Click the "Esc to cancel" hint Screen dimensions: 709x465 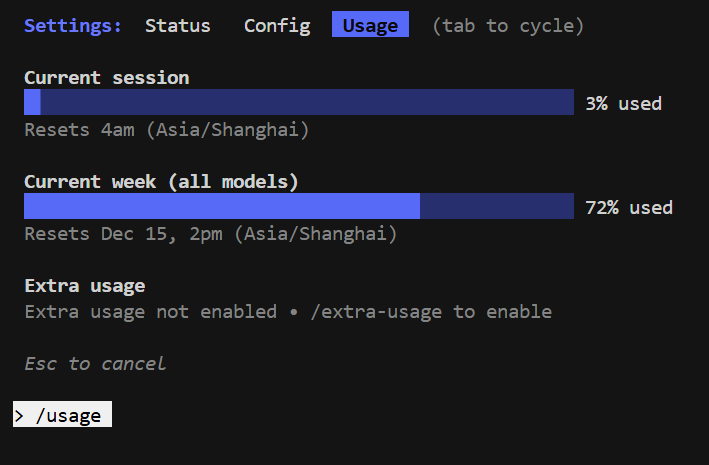(95, 364)
